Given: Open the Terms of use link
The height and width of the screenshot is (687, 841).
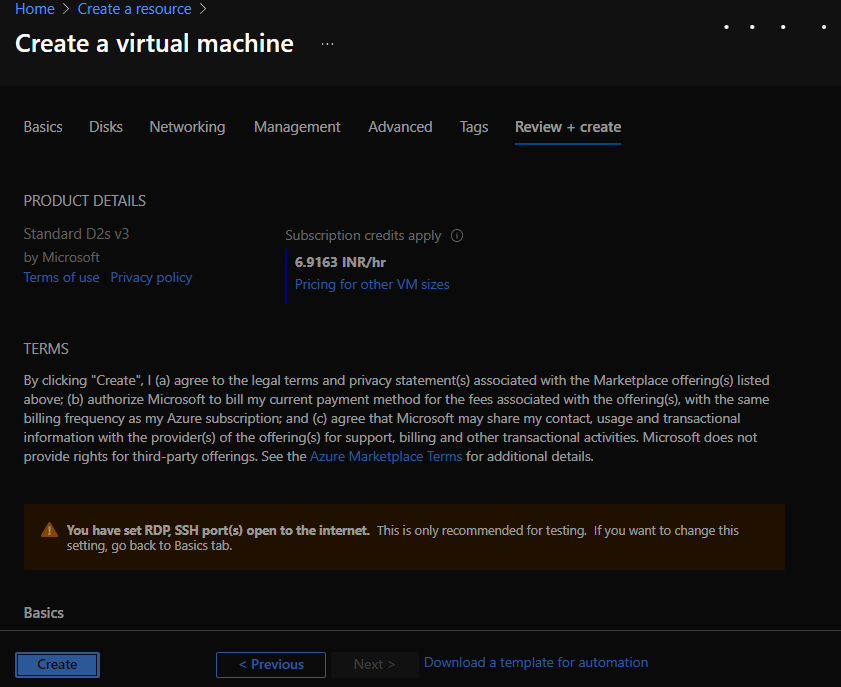Looking at the screenshot, I should (x=61, y=277).
